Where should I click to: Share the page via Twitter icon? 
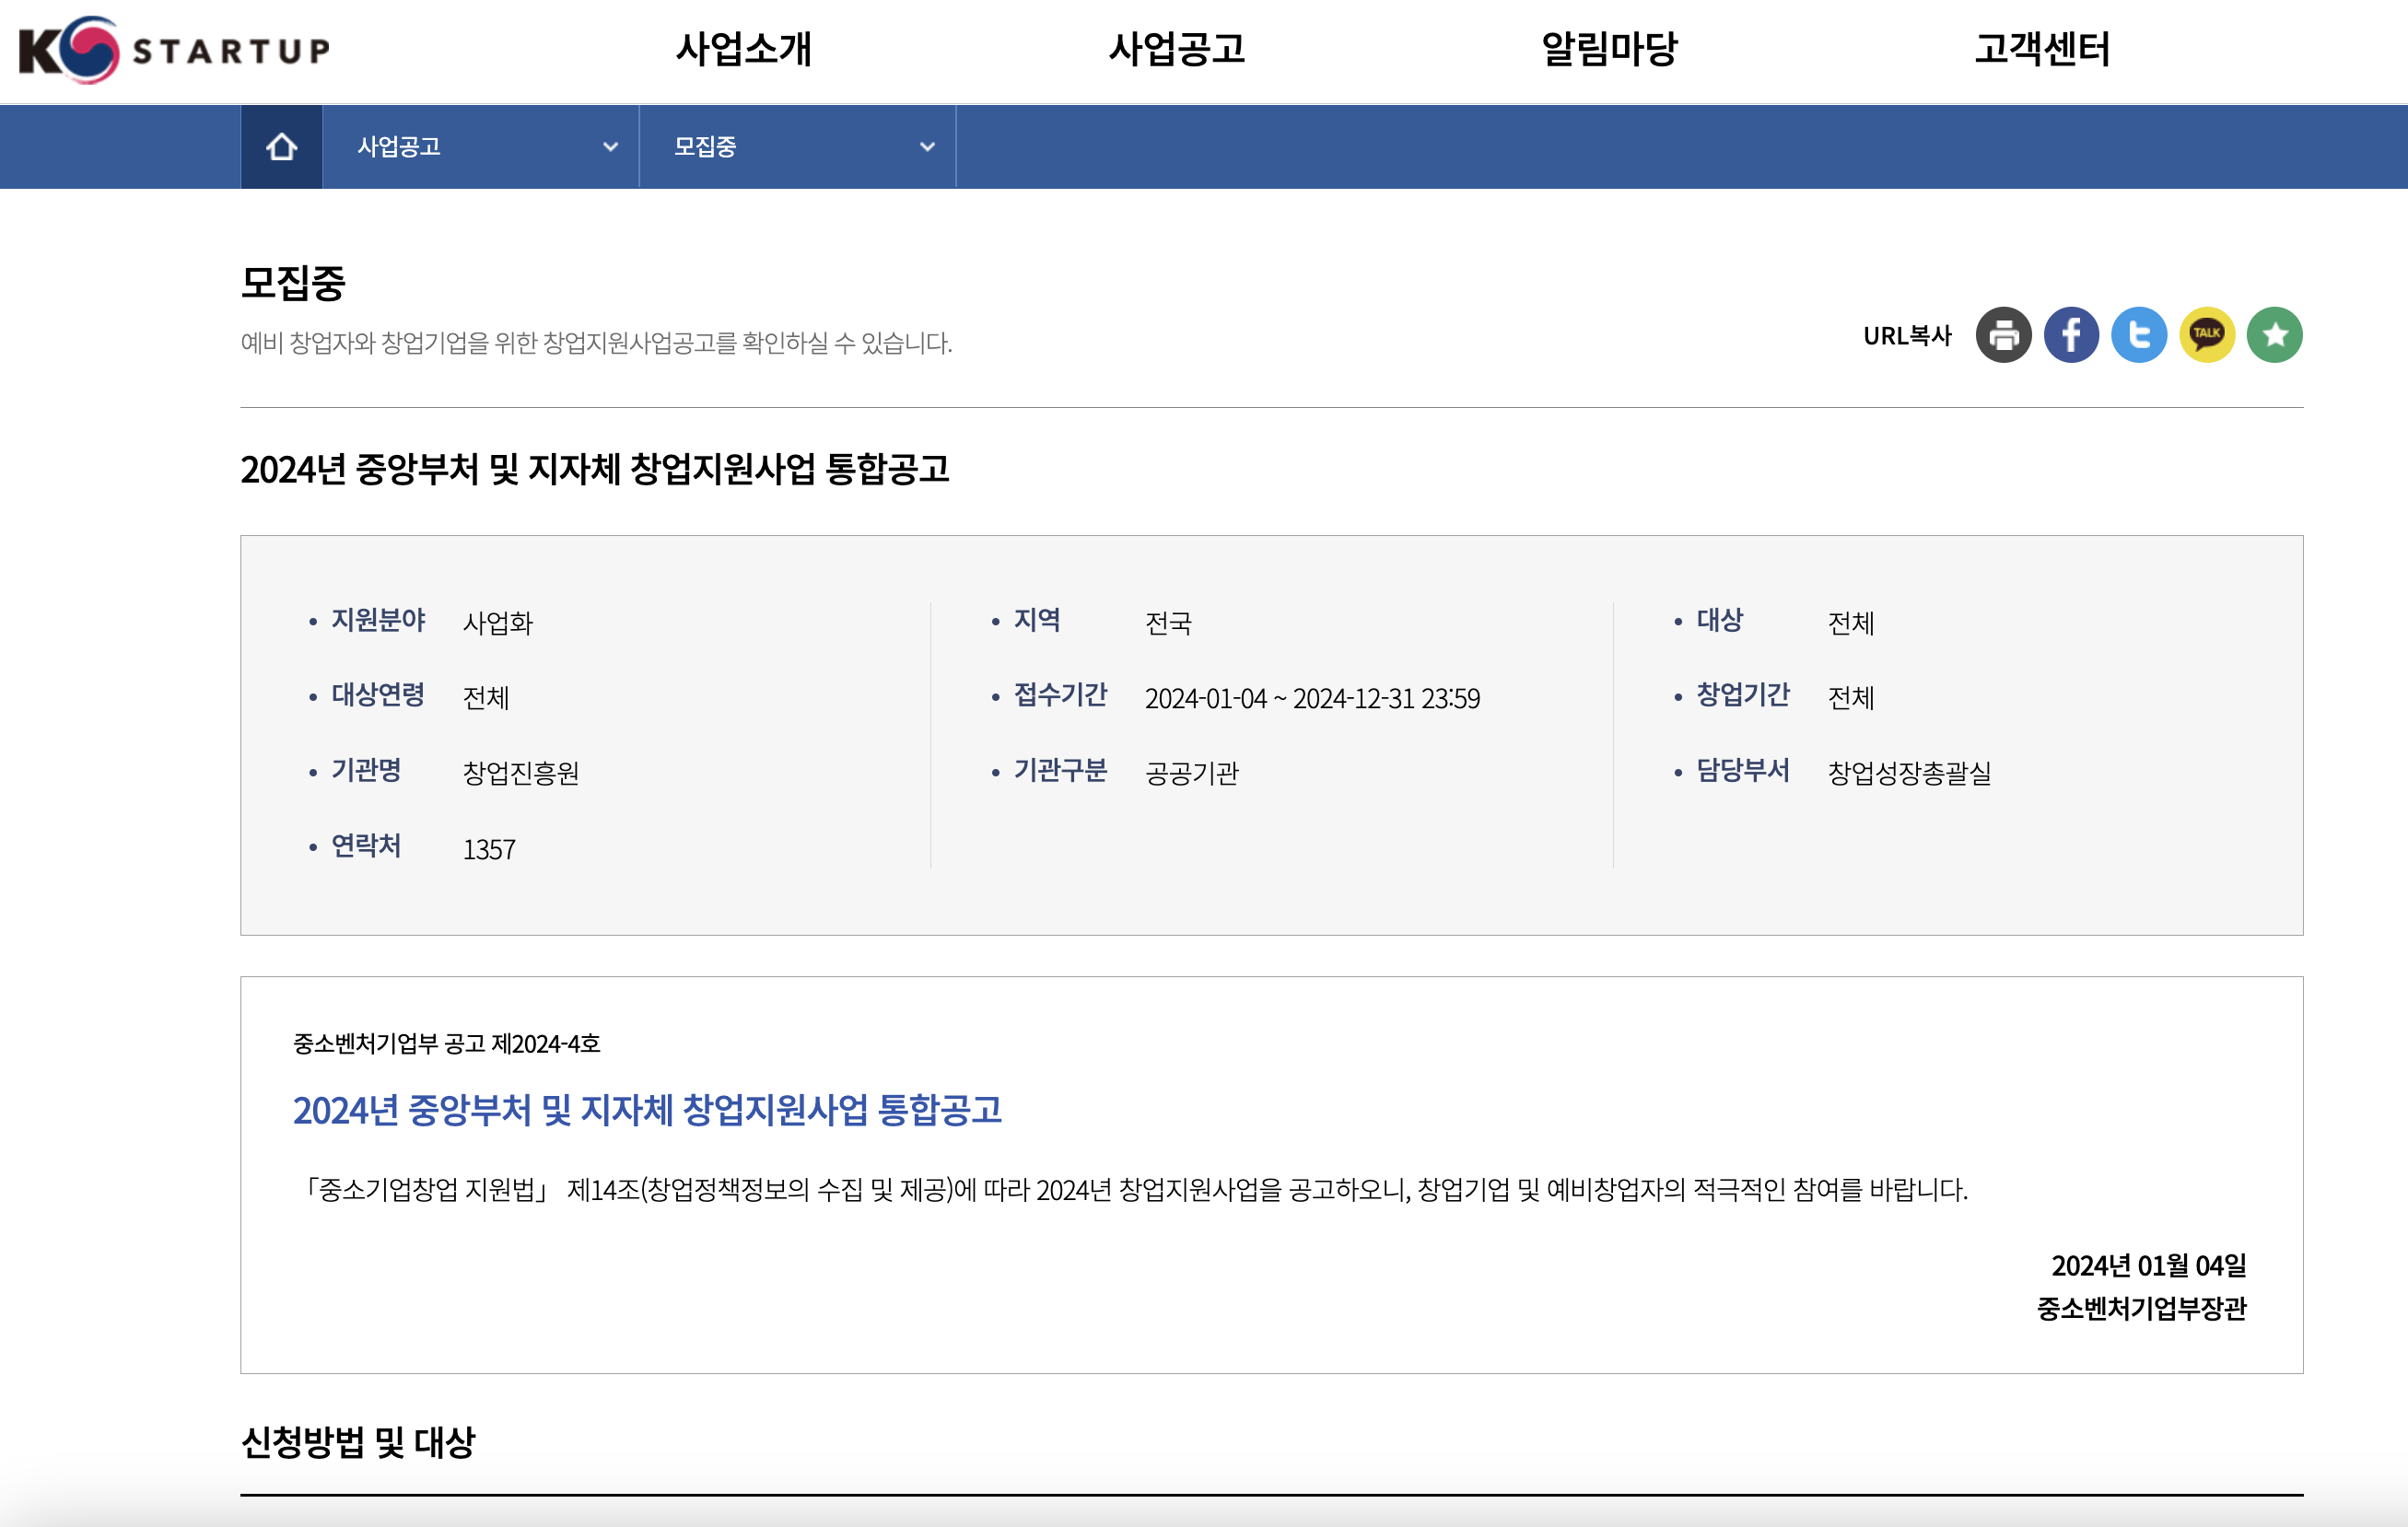(x=2139, y=336)
